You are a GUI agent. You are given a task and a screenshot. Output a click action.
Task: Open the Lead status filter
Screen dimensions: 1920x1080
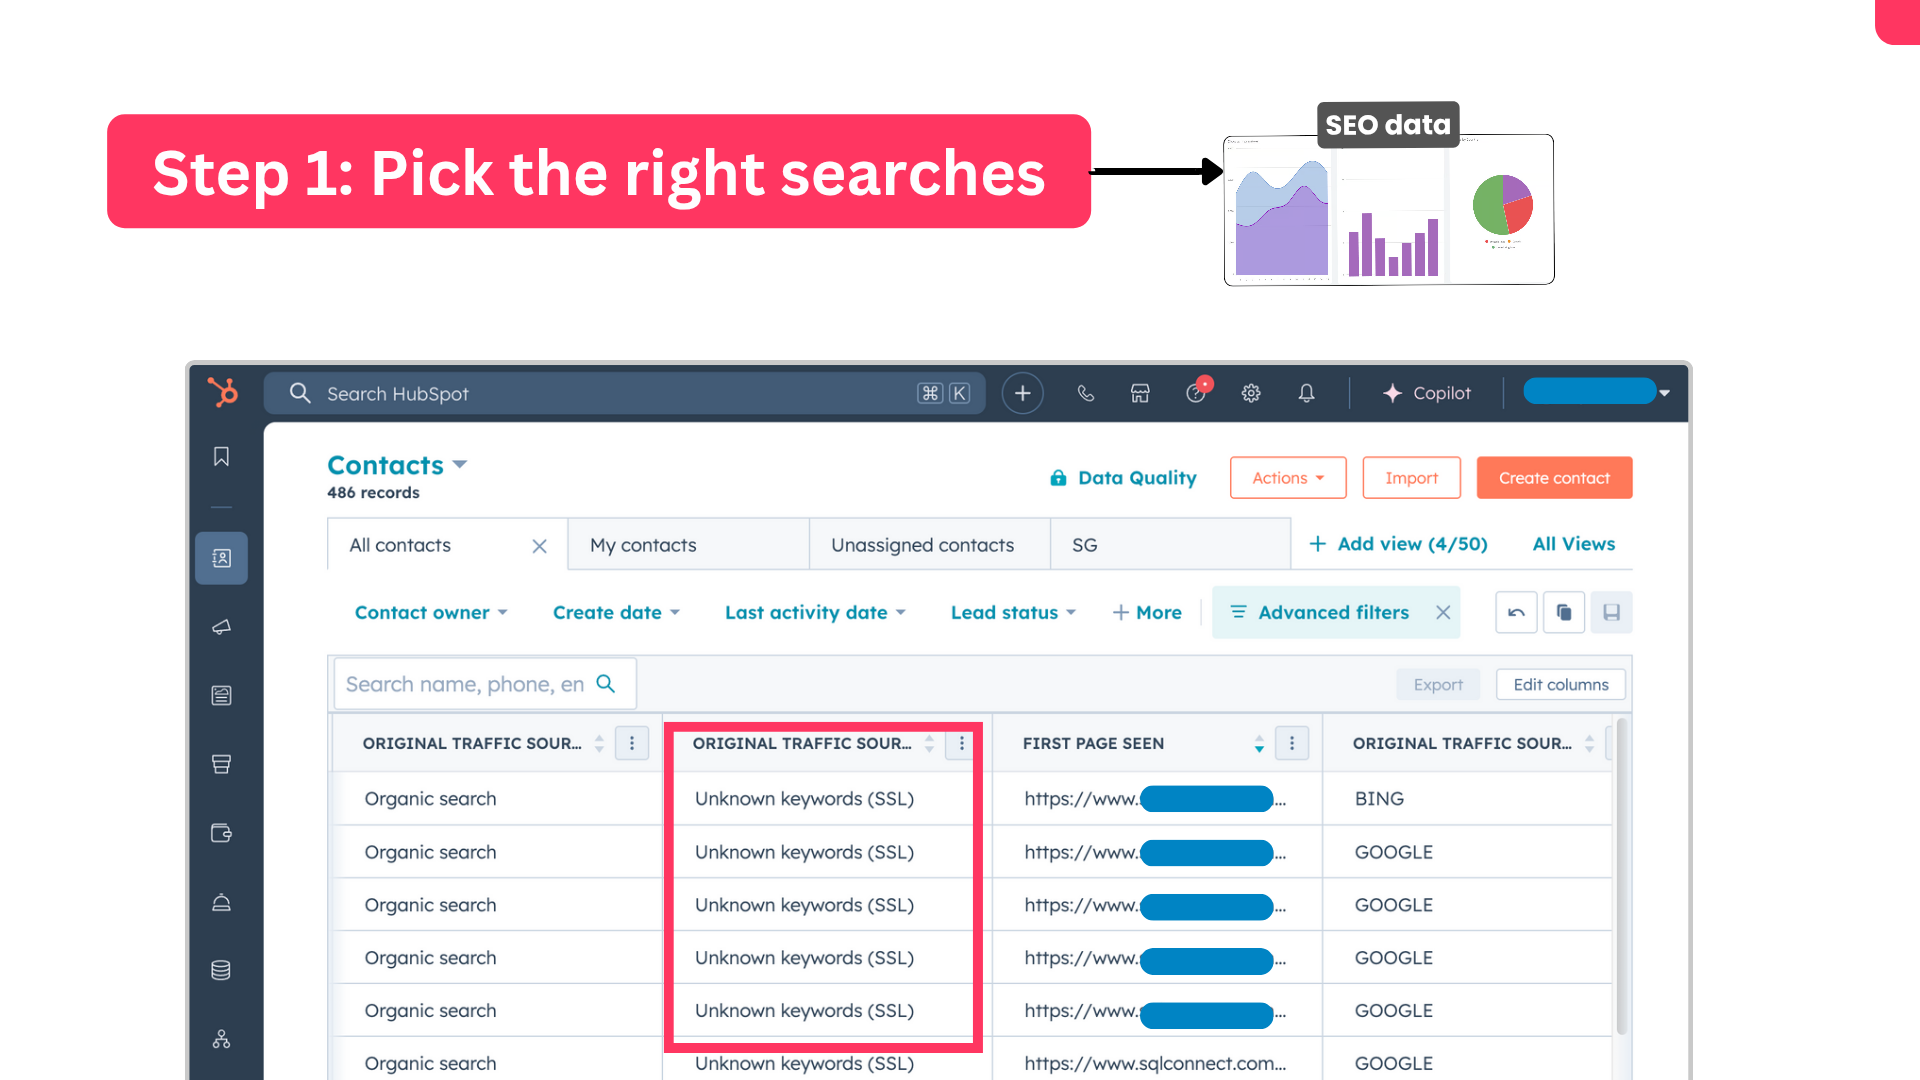click(x=1013, y=613)
